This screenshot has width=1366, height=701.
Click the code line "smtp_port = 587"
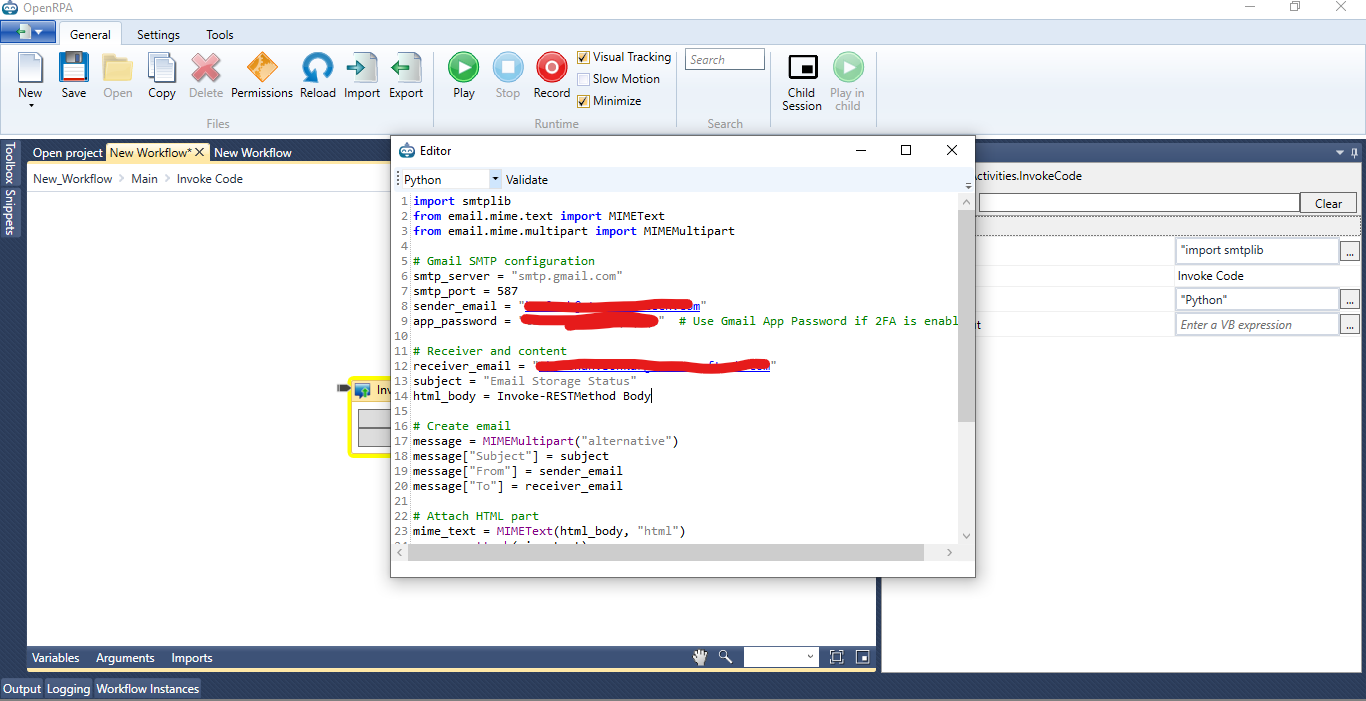[x=465, y=291]
